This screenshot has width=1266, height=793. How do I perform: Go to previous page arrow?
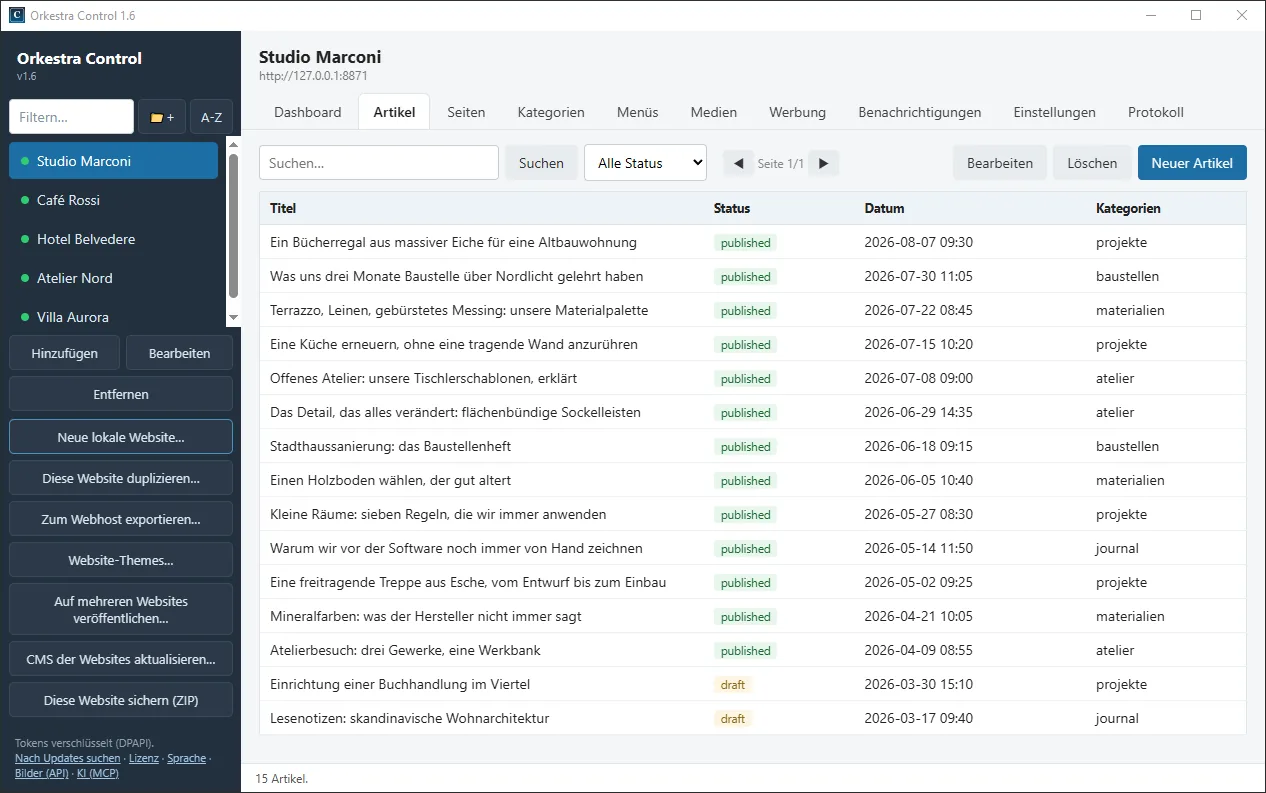coord(738,163)
